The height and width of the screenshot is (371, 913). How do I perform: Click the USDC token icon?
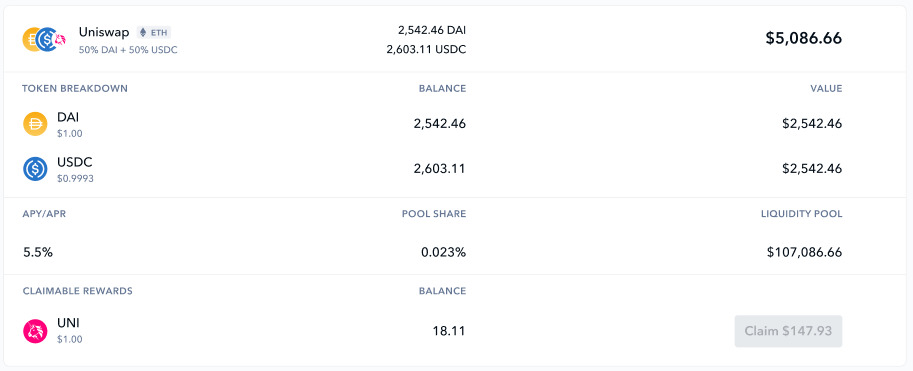pyautogui.click(x=35, y=169)
